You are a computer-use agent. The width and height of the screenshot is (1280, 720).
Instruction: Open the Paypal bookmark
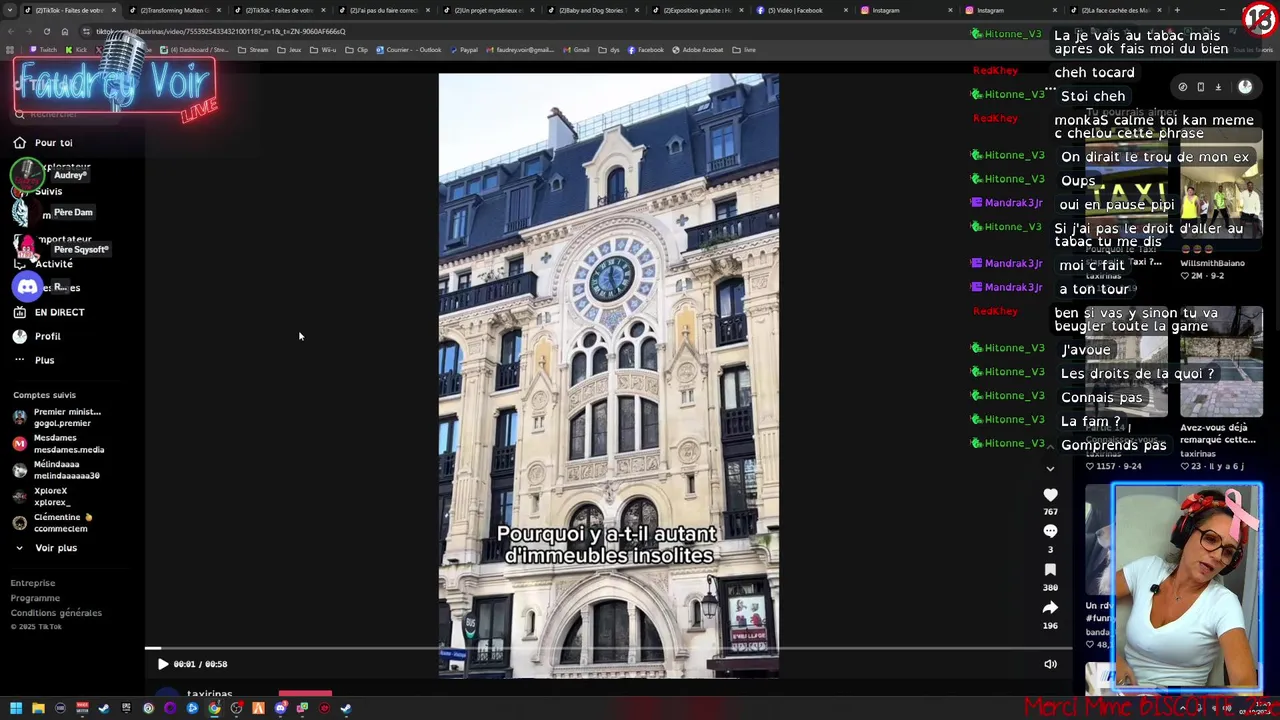click(x=463, y=50)
